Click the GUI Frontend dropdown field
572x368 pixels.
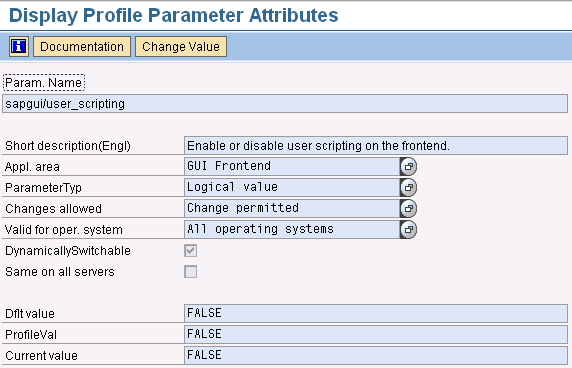[292, 166]
